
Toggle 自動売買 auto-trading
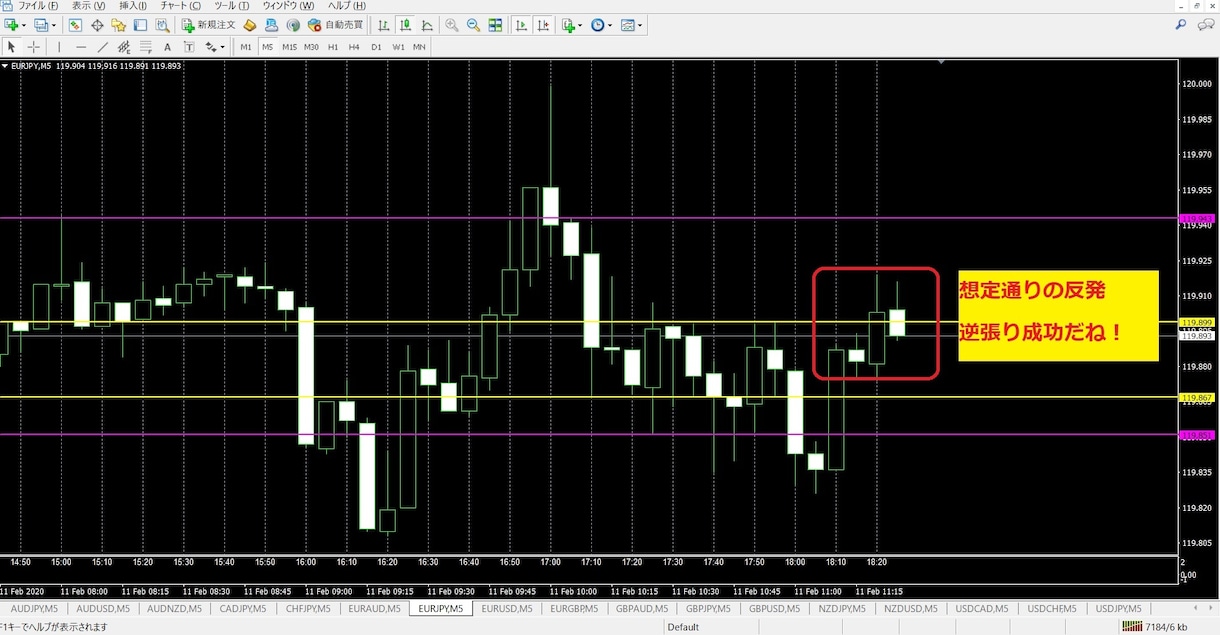335,25
